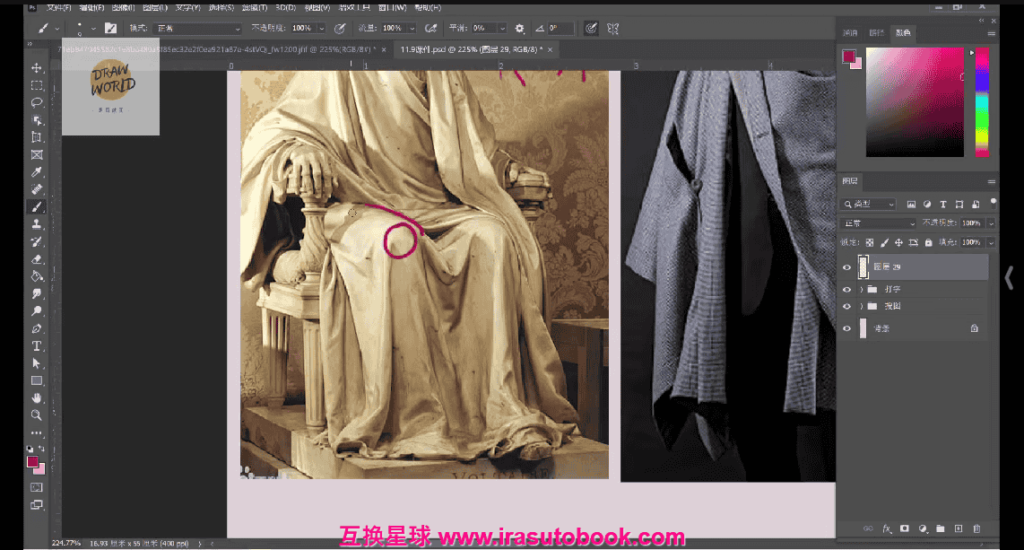This screenshot has width=1024, height=550.
Task: Toggle lock transparent pixels
Action: (x=870, y=242)
